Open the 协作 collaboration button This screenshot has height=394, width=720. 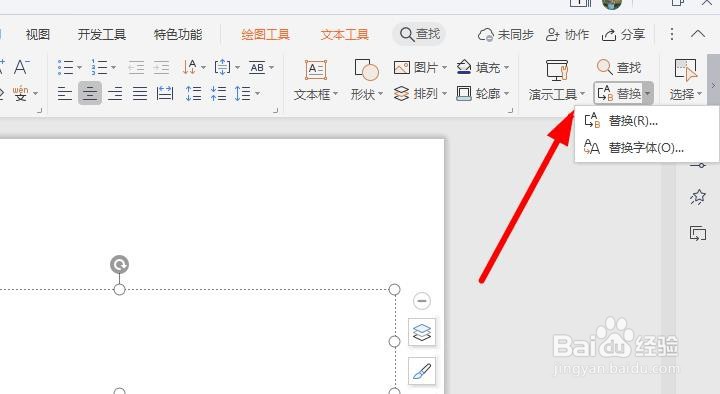click(568, 34)
